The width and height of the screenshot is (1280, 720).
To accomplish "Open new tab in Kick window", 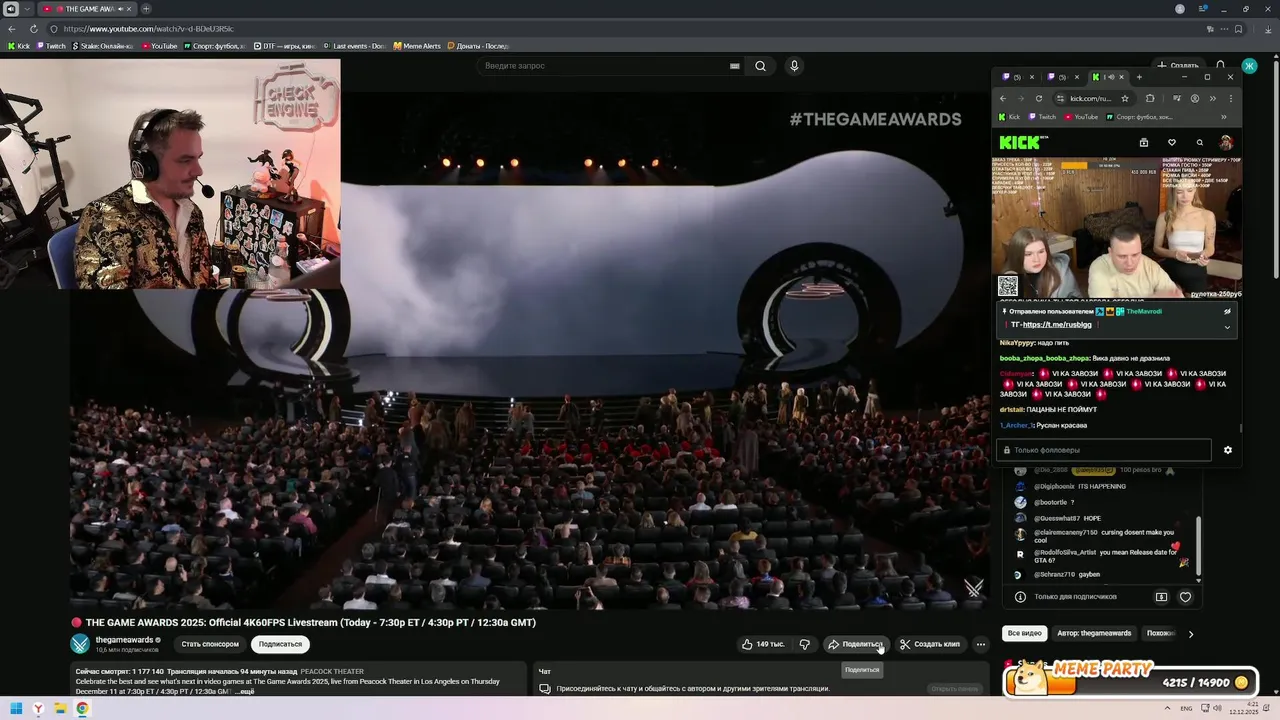I will (x=1139, y=77).
